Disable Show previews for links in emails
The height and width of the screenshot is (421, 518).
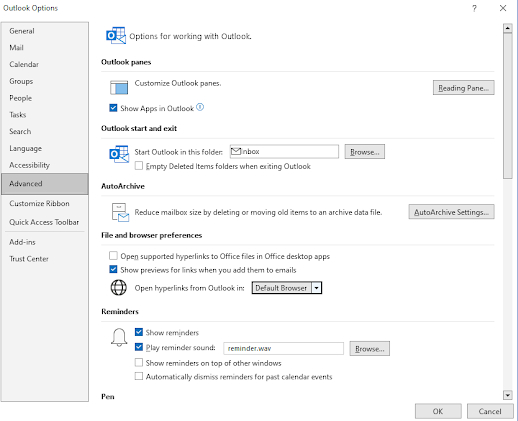point(113,269)
